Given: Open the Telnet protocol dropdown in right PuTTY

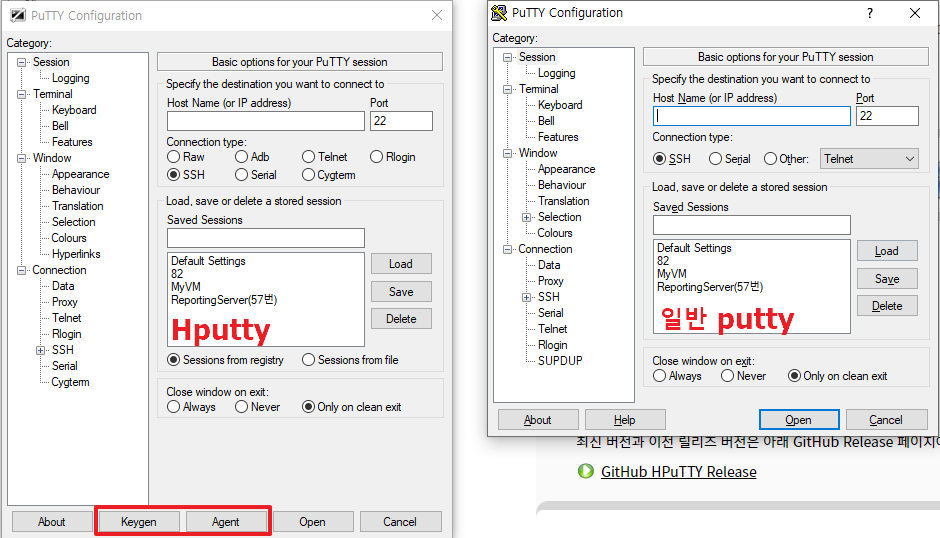Looking at the screenshot, I should [869, 159].
